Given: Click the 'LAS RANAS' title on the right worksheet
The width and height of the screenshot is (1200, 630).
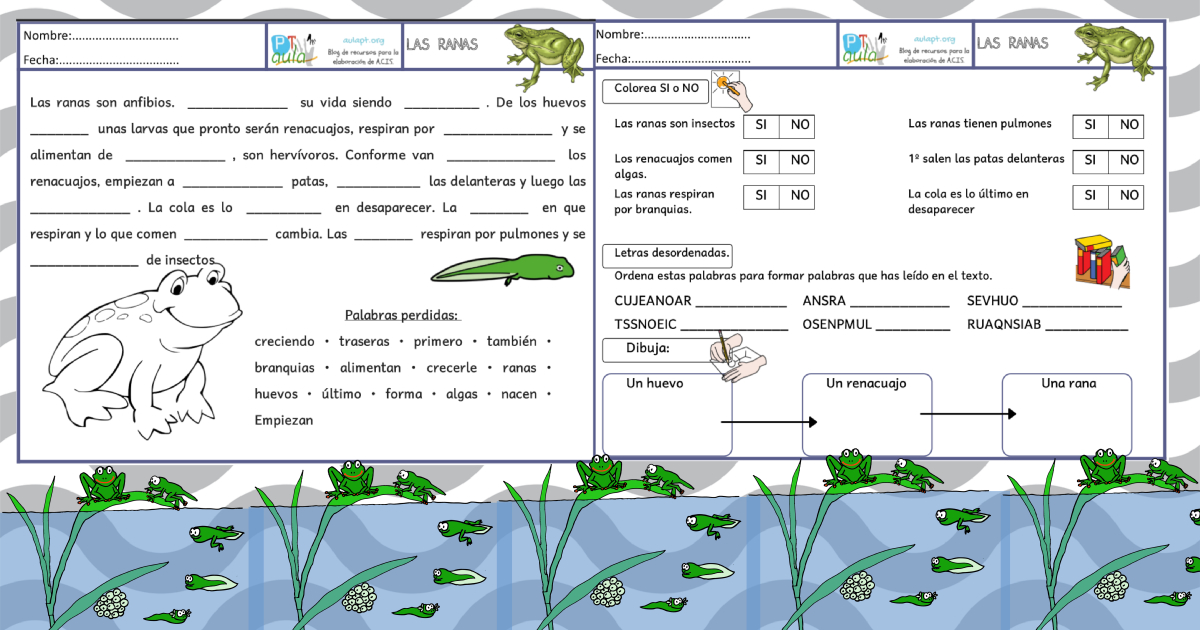Looking at the screenshot, I should pyautogui.click(x=1013, y=43).
